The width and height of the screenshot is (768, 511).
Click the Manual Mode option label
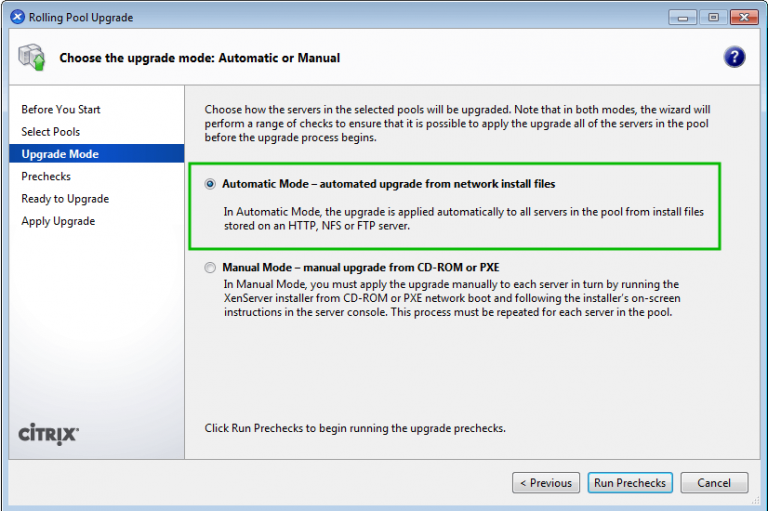(x=360, y=267)
